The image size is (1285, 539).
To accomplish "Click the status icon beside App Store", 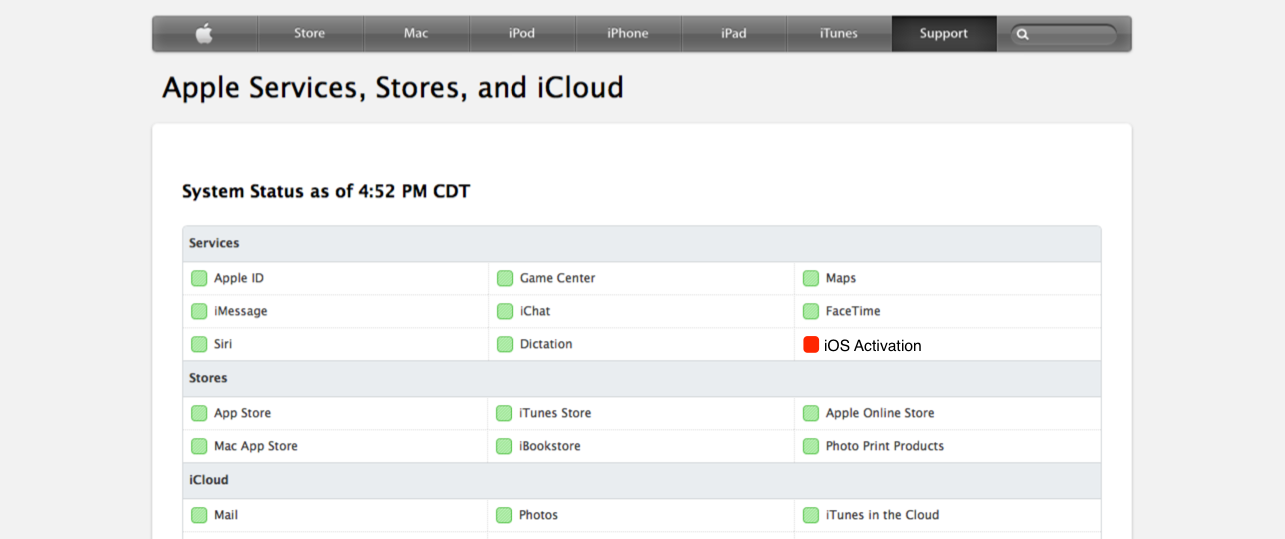I will coord(199,413).
